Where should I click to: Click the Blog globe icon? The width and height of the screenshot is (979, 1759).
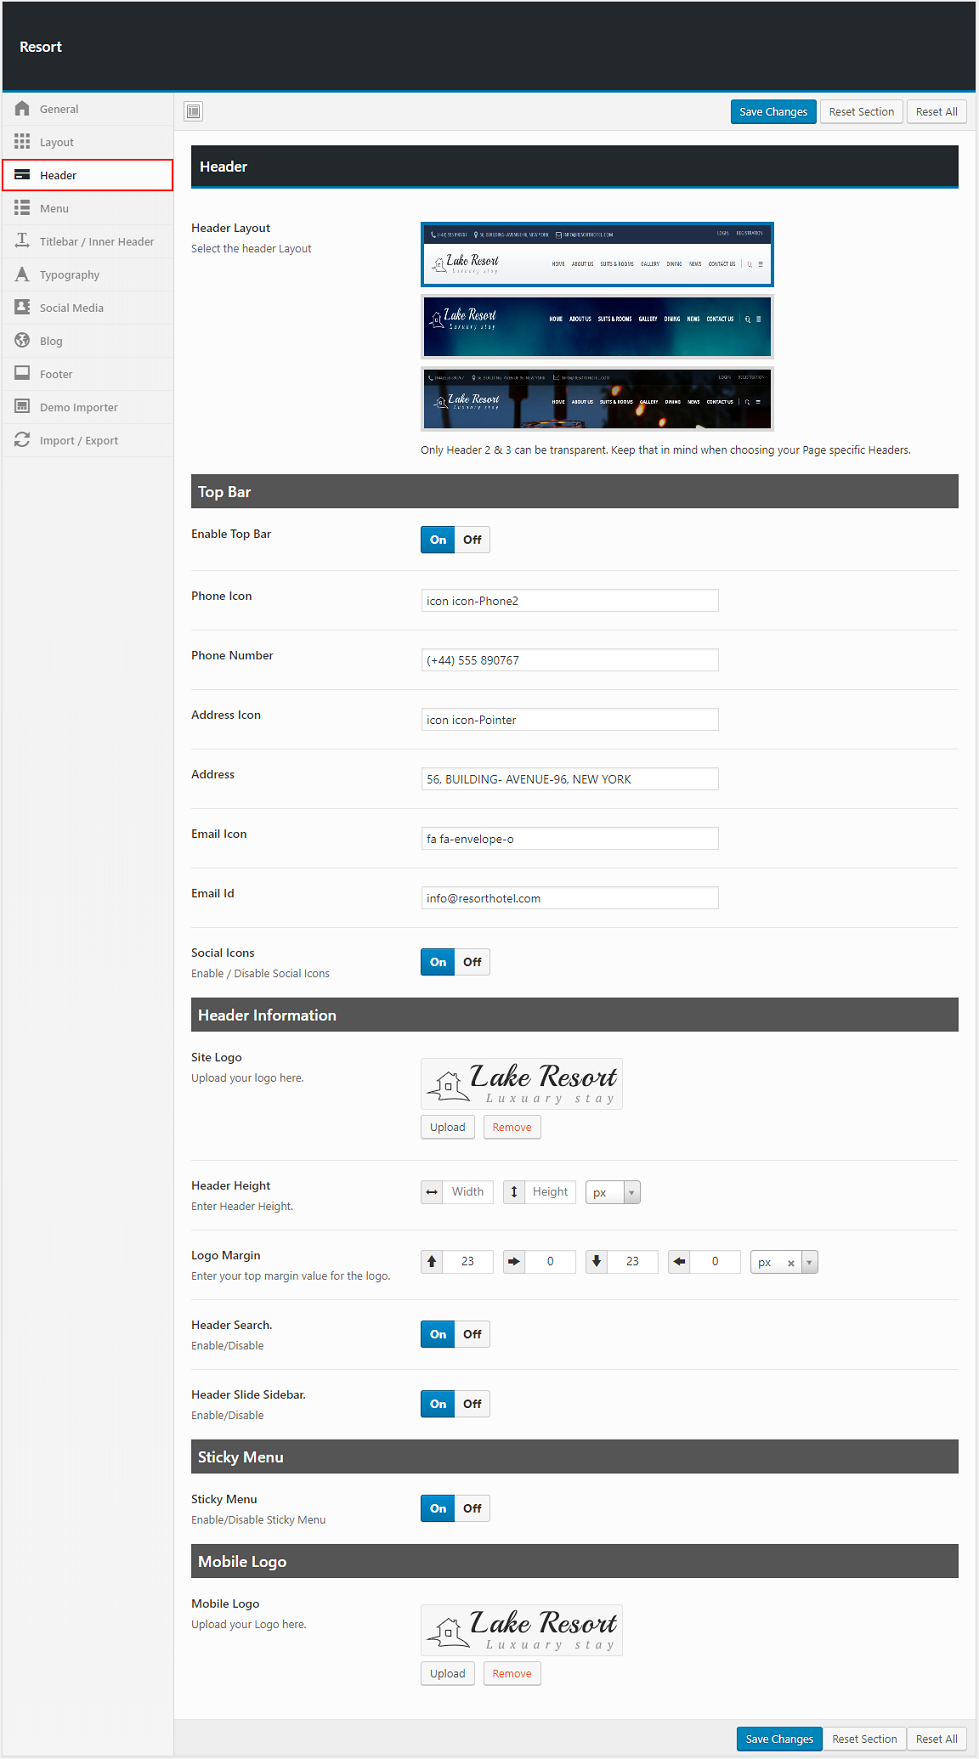22,340
